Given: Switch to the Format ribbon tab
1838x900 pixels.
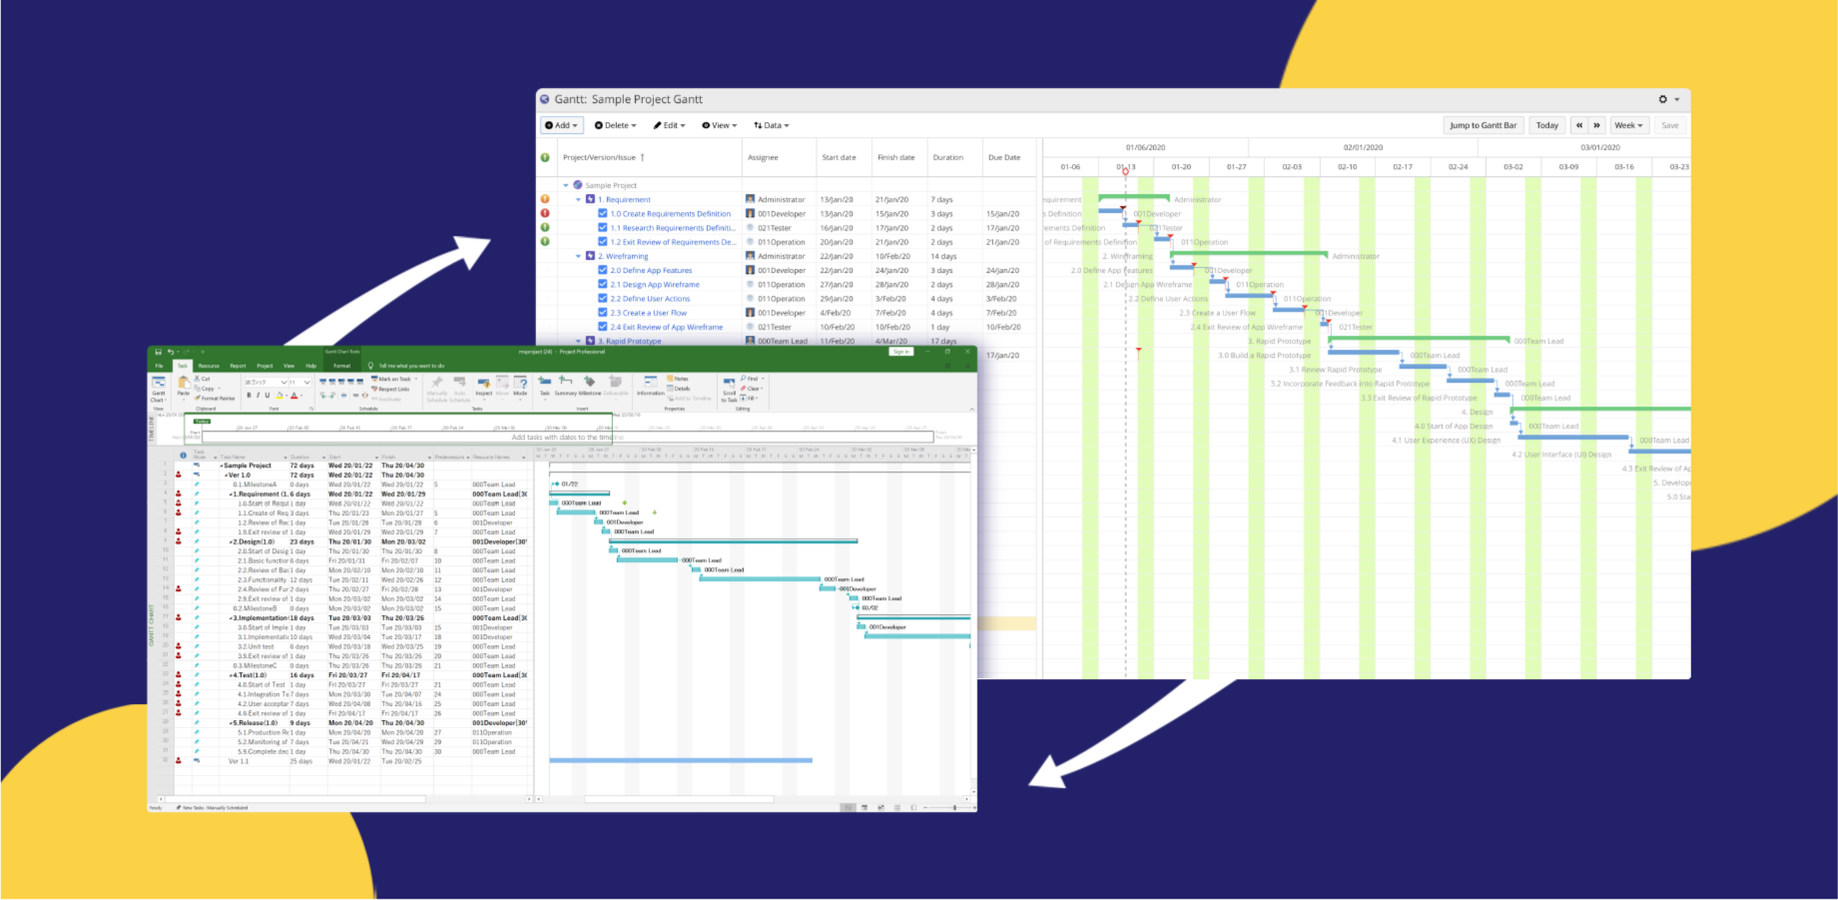Looking at the screenshot, I should point(342,366).
